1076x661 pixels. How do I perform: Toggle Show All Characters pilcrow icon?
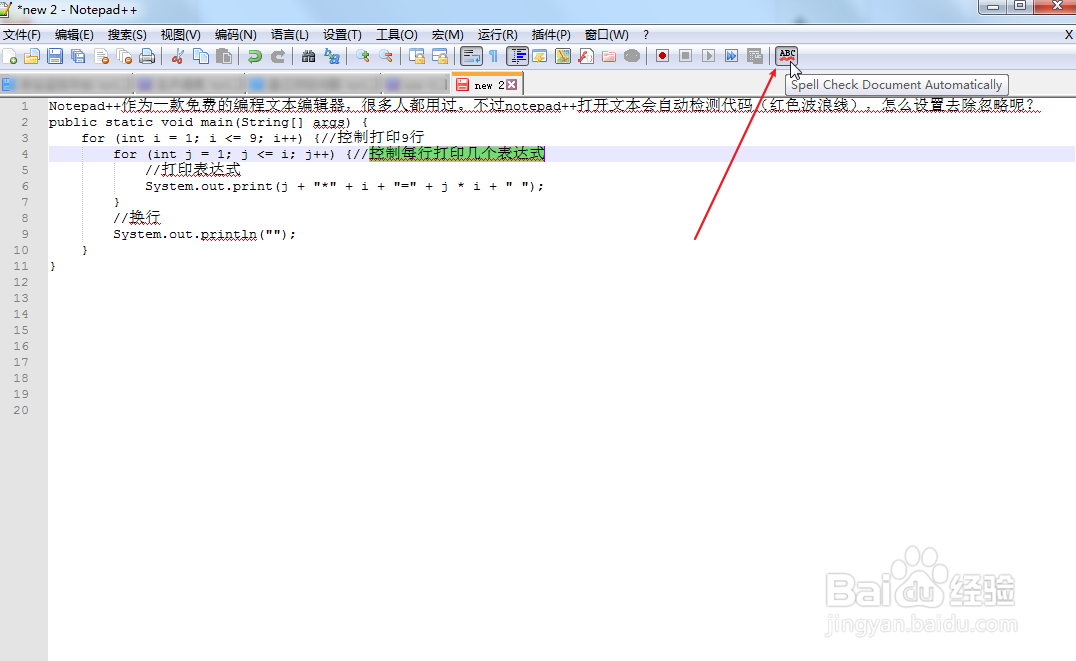(x=493, y=56)
